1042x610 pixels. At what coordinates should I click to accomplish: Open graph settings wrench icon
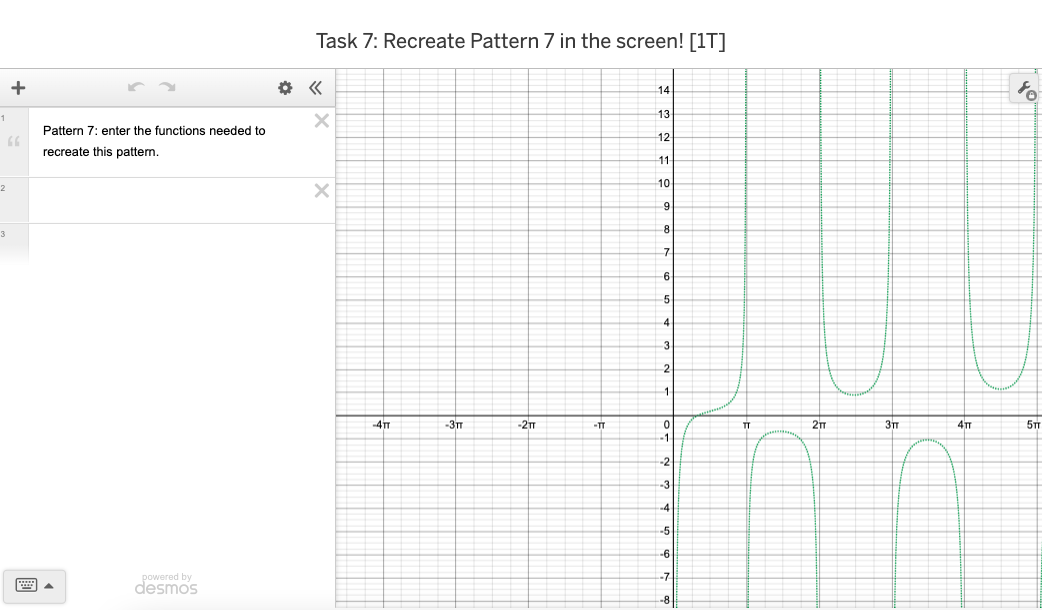1025,88
